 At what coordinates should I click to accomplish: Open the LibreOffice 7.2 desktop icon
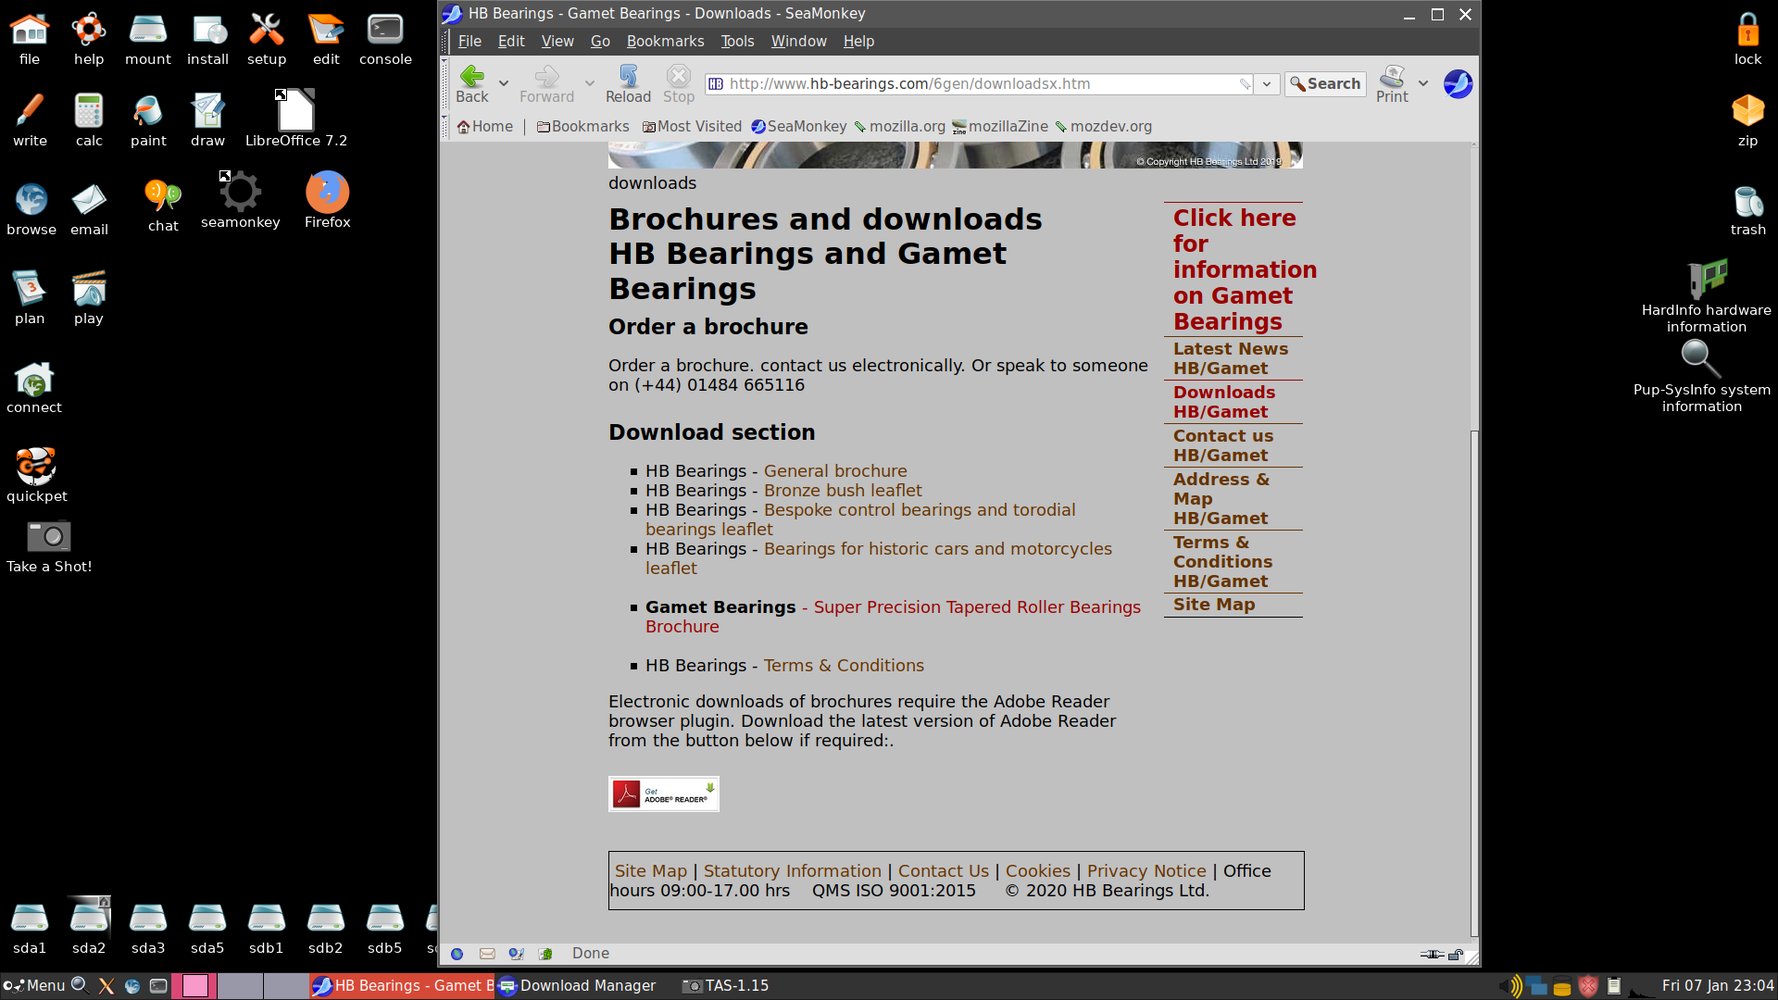[x=296, y=111]
